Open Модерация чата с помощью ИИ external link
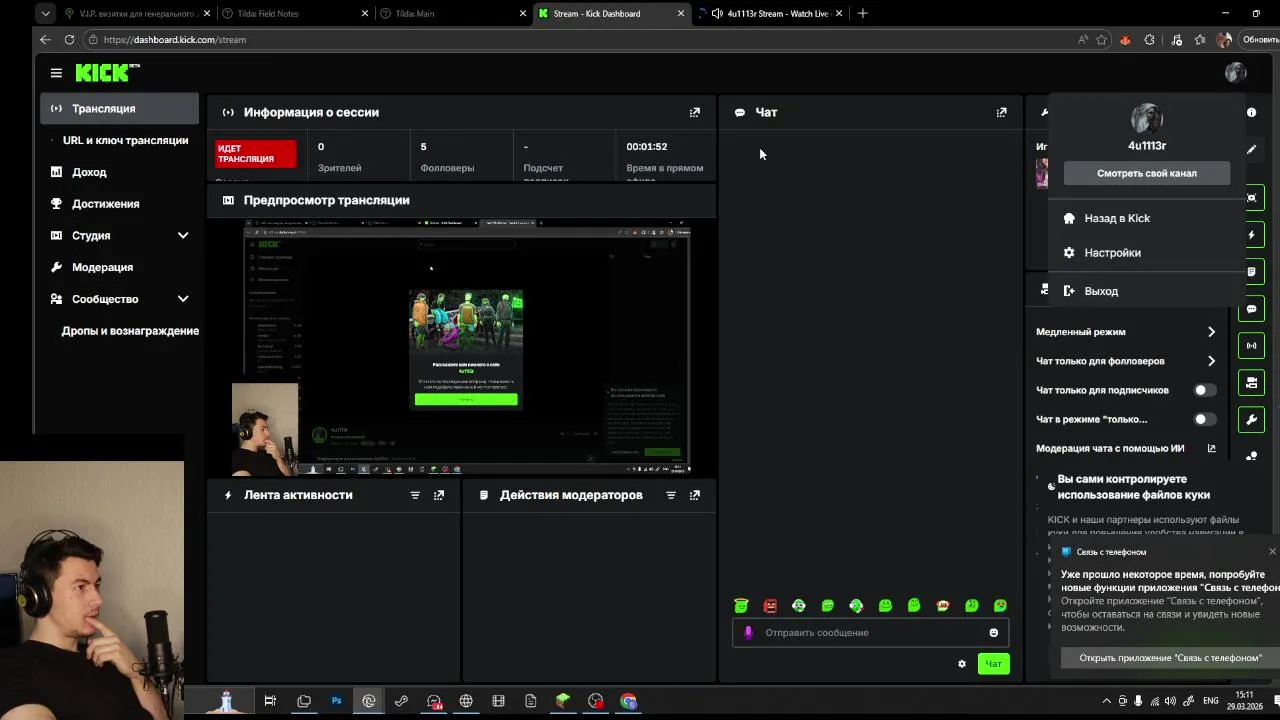 click(x=1211, y=449)
